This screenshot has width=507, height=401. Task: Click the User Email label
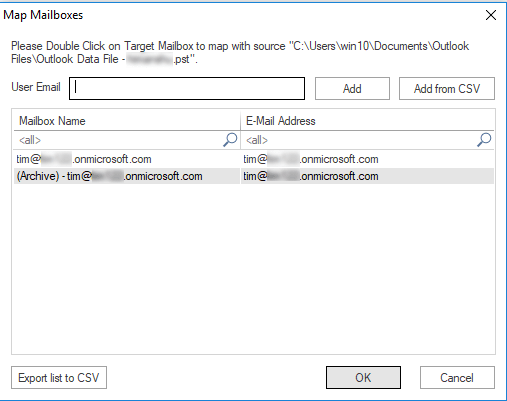[36, 87]
